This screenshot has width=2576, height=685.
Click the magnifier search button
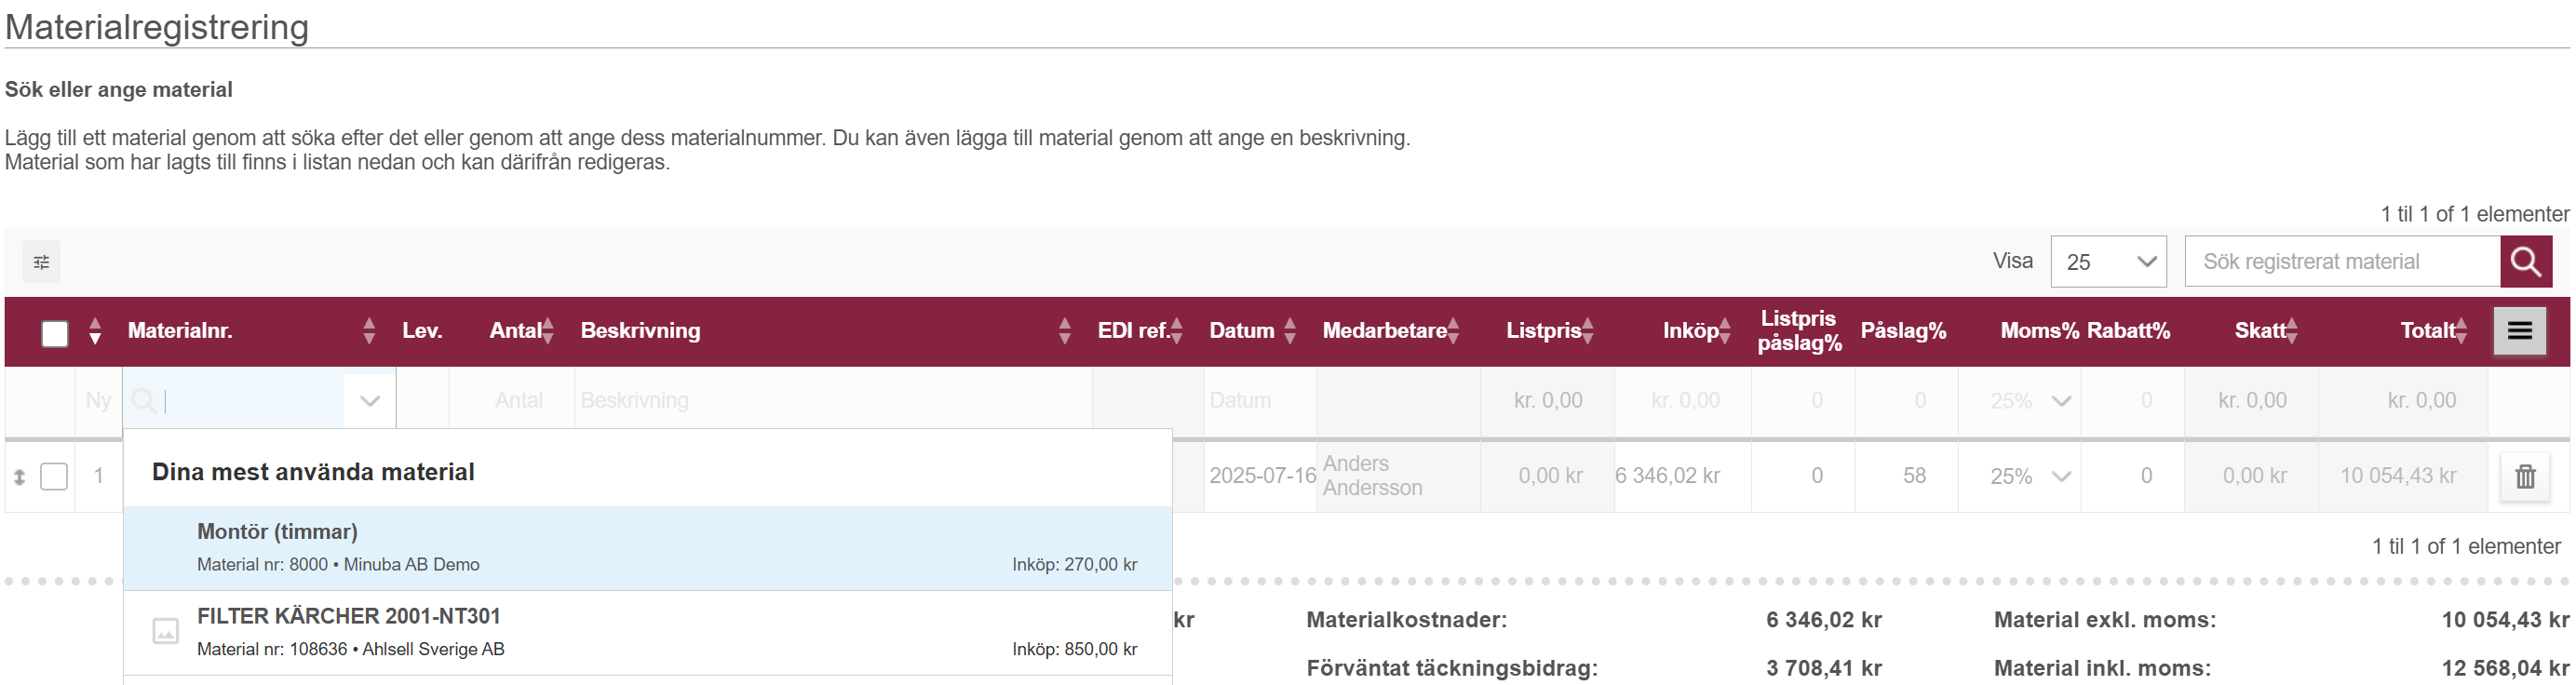(2525, 262)
